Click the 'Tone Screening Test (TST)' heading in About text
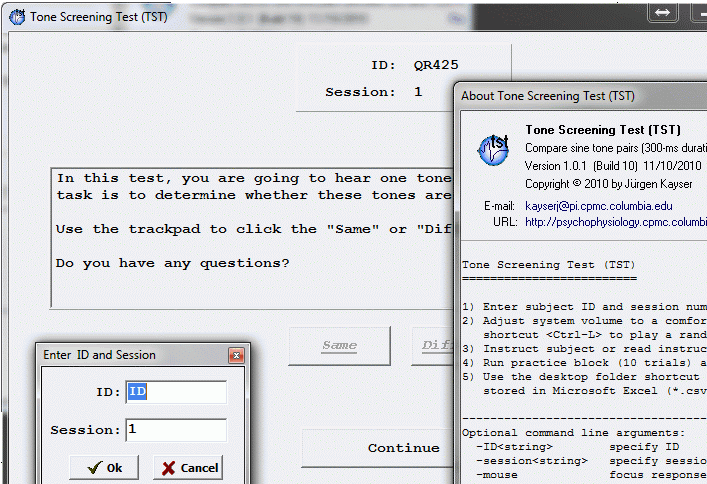 click(x=549, y=265)
